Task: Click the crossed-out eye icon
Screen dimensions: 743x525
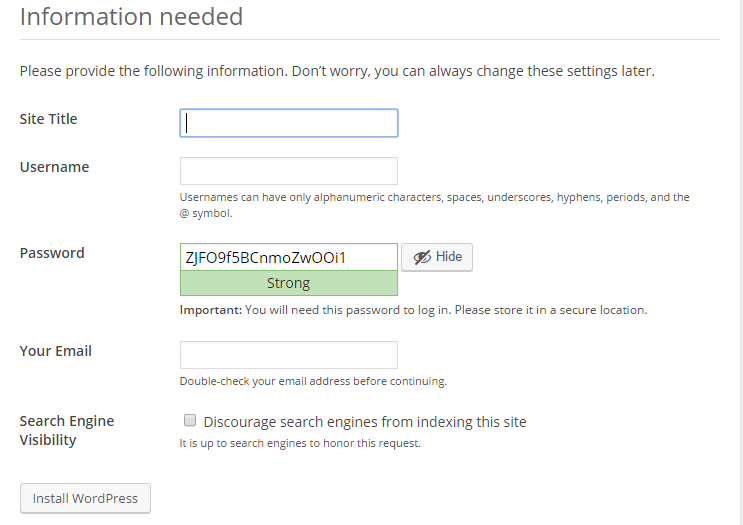Action: (x=422, y=257)
